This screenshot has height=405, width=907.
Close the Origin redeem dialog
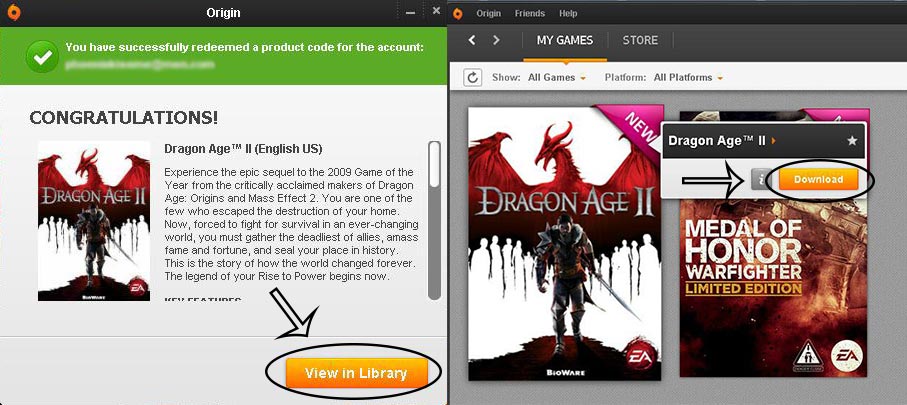(x=436, y=11)
